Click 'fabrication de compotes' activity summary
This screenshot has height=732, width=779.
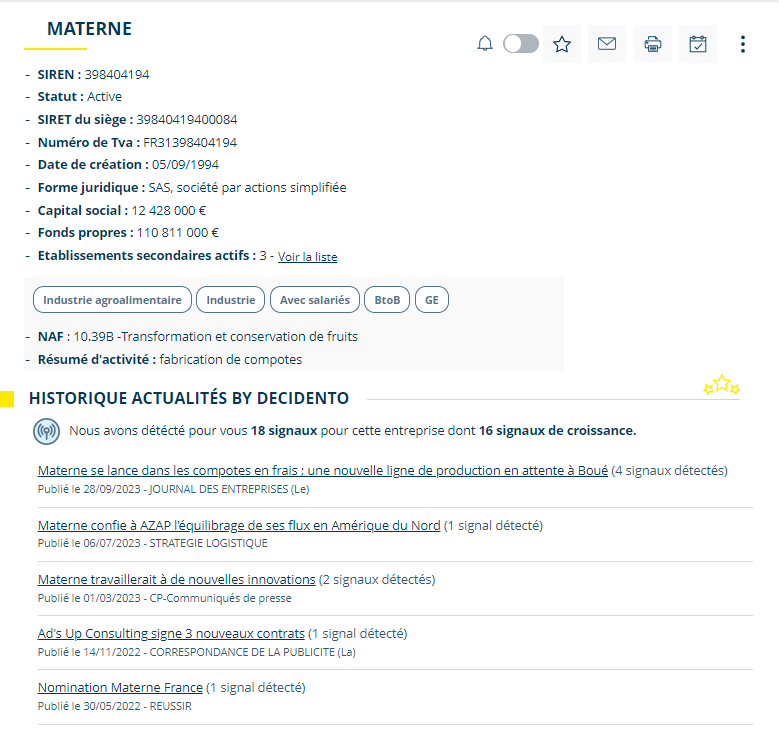click(231, 360)
